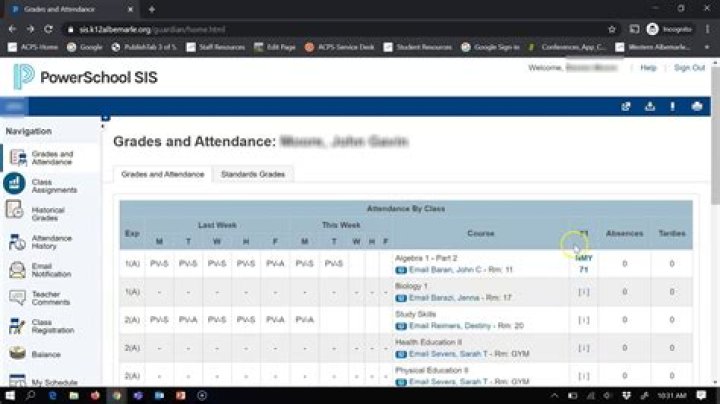The image size is (720, 404).
Task: Click the system clock in the taskbar
Action: point(672,395)
